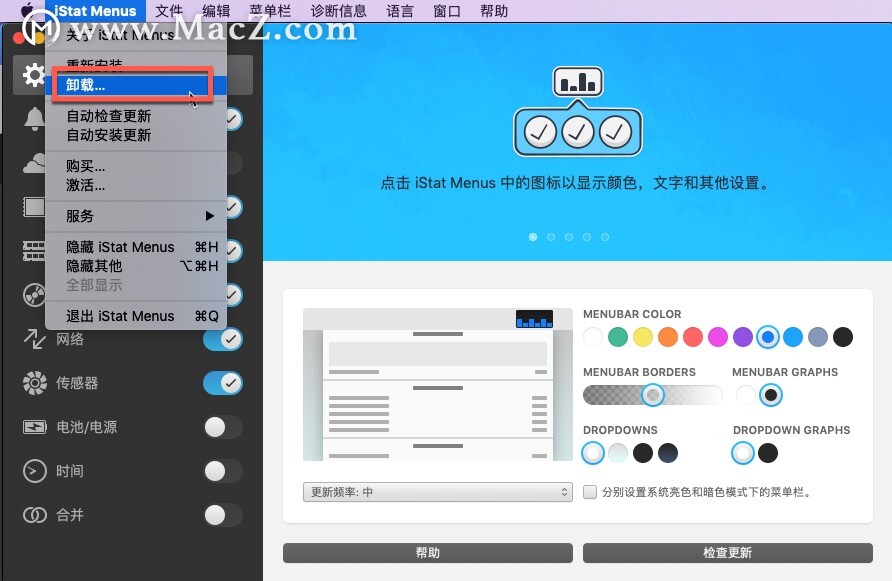Viewport: 892px width, 581px height.
Task: Choose 购买... menu item
Action: click(135, 166)
